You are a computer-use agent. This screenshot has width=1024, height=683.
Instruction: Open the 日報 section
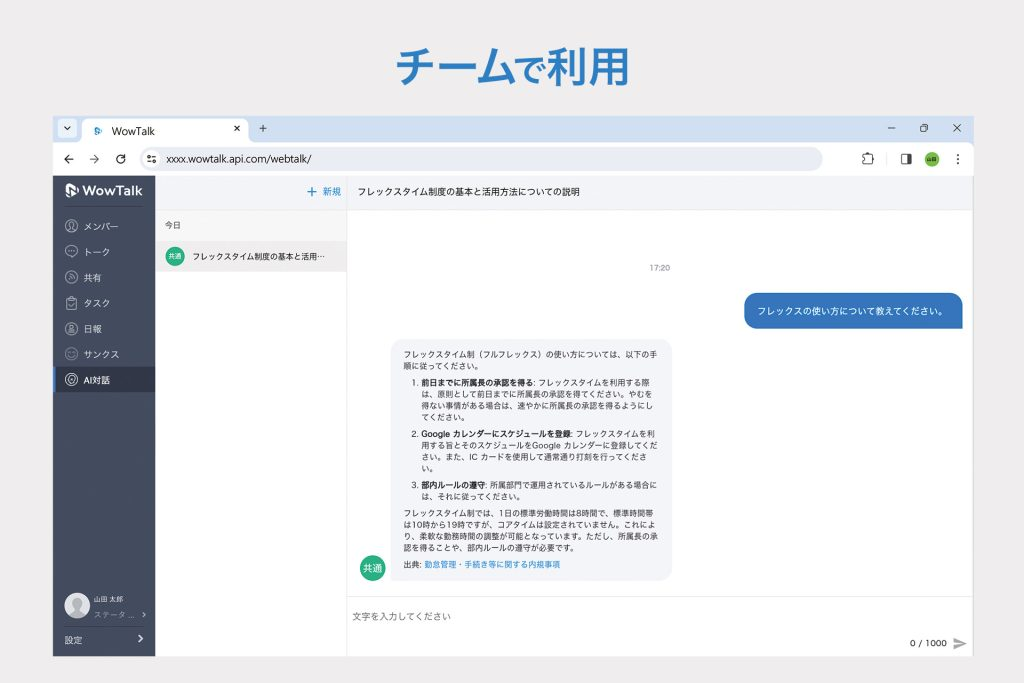pyautogui.click(x=93, y=328)
